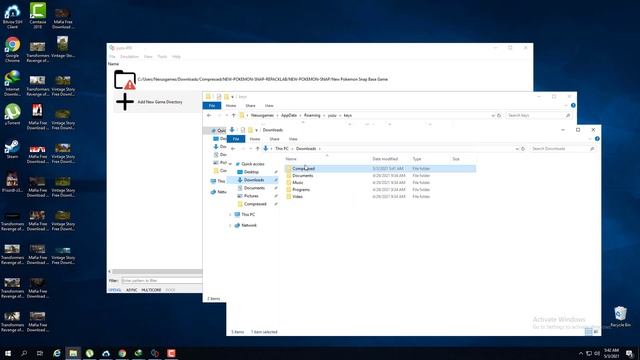Open Chrome from the taskbar
Viewport: 640px width, 360px height.
point(122,353)
